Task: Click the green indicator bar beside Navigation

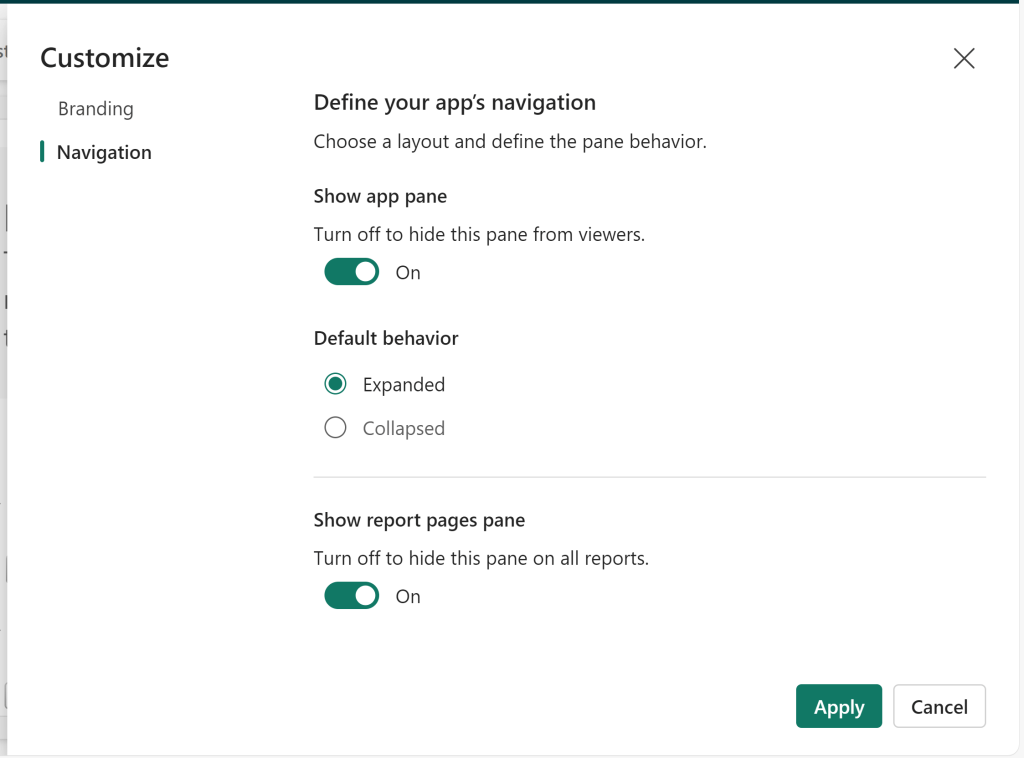Action: [42, 152]
